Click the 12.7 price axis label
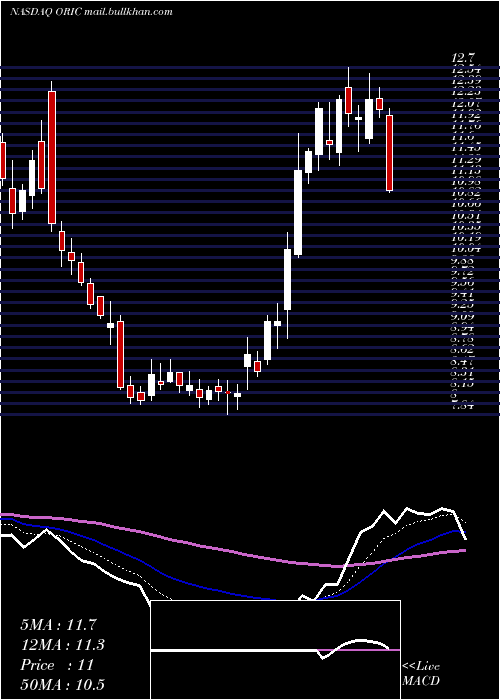 [463, 58]
